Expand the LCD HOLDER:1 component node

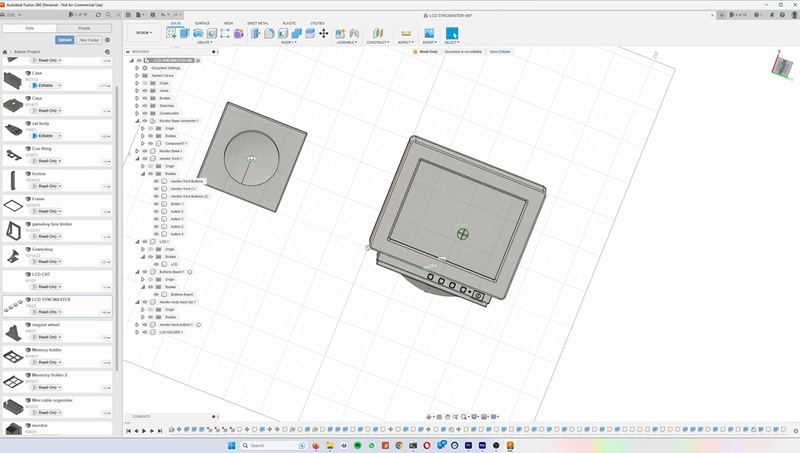click(x=137, y=332)
